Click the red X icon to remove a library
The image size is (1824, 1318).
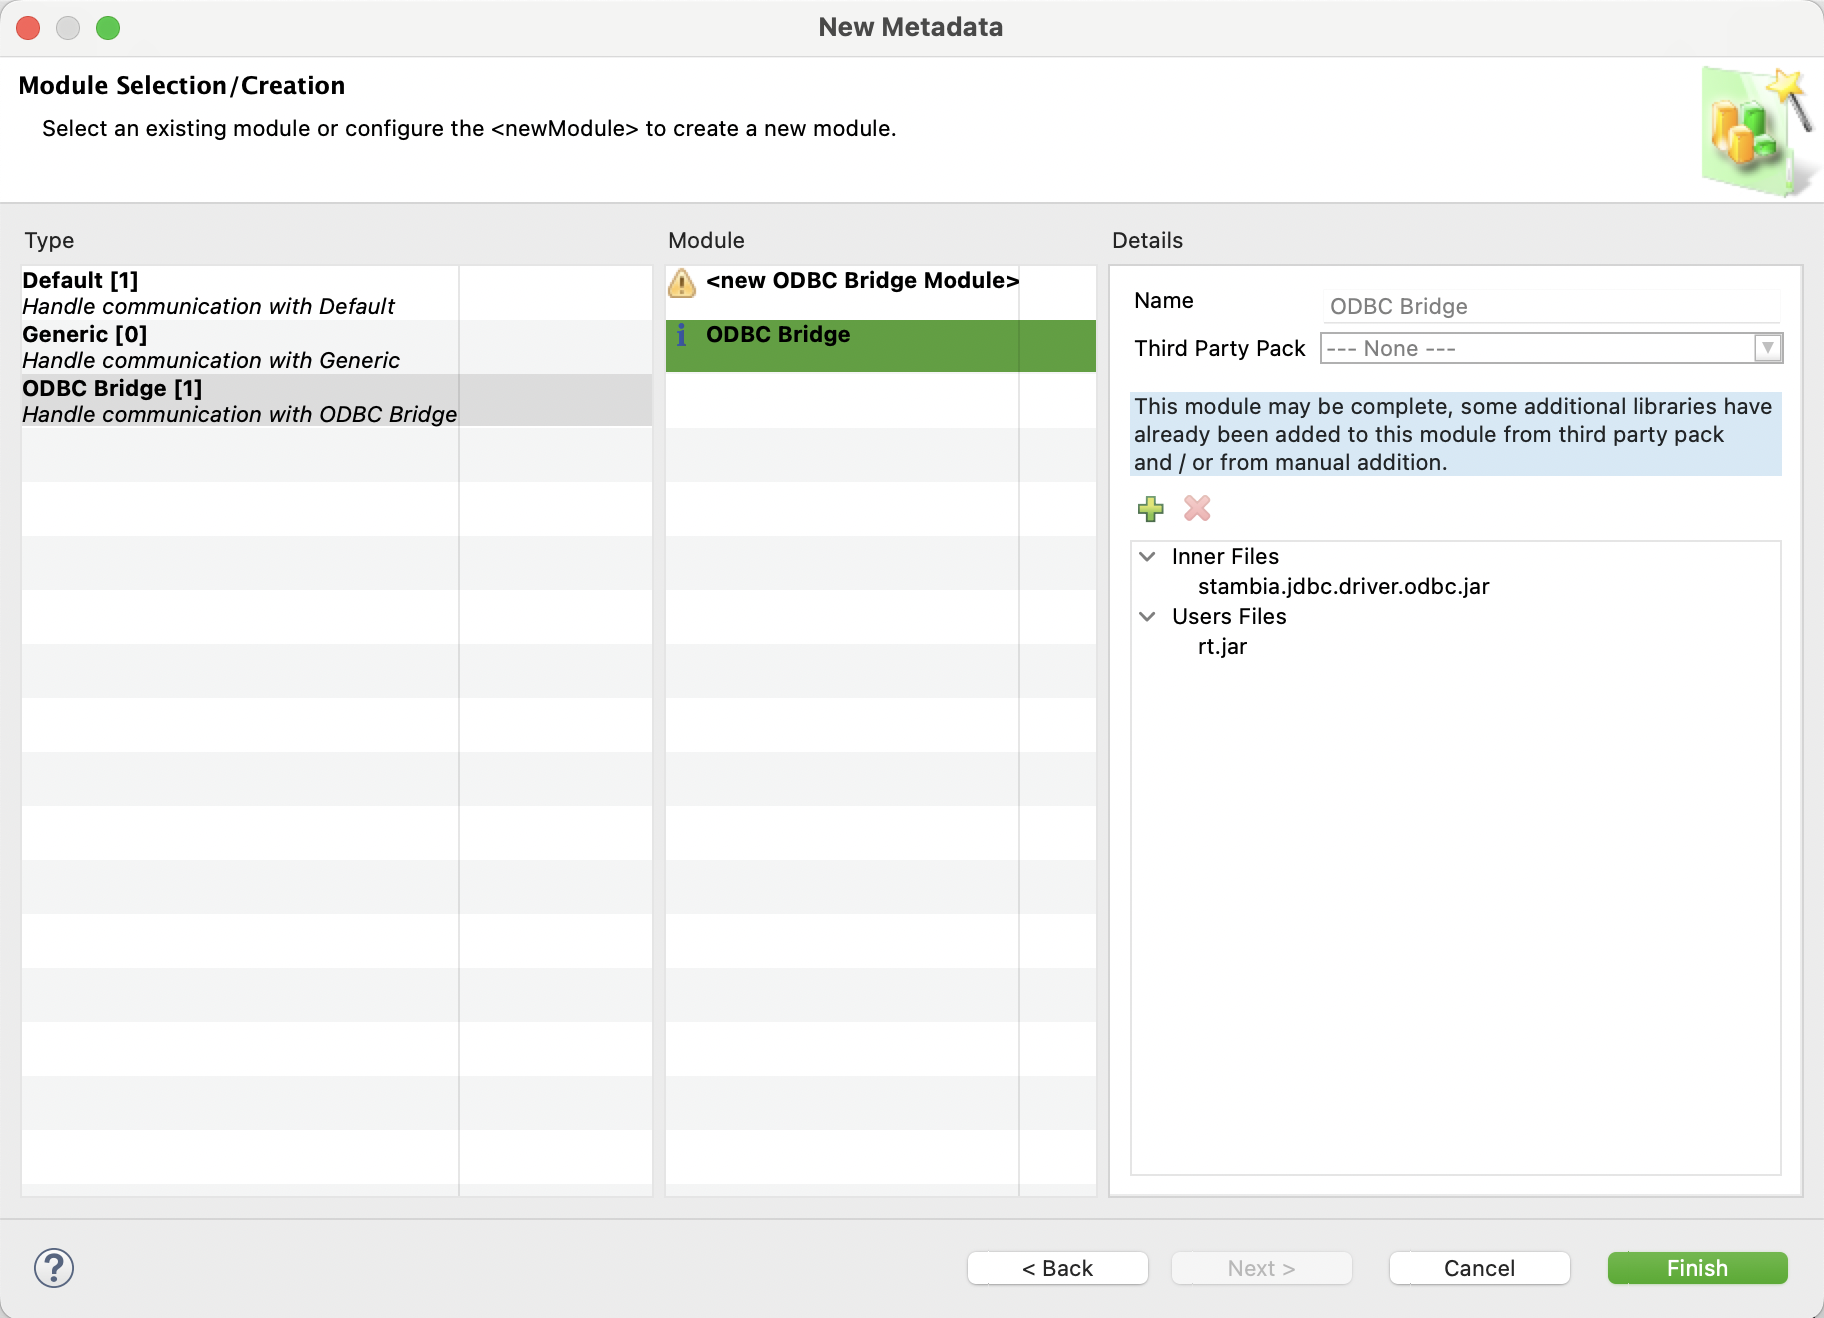(x=1196, y=509)
